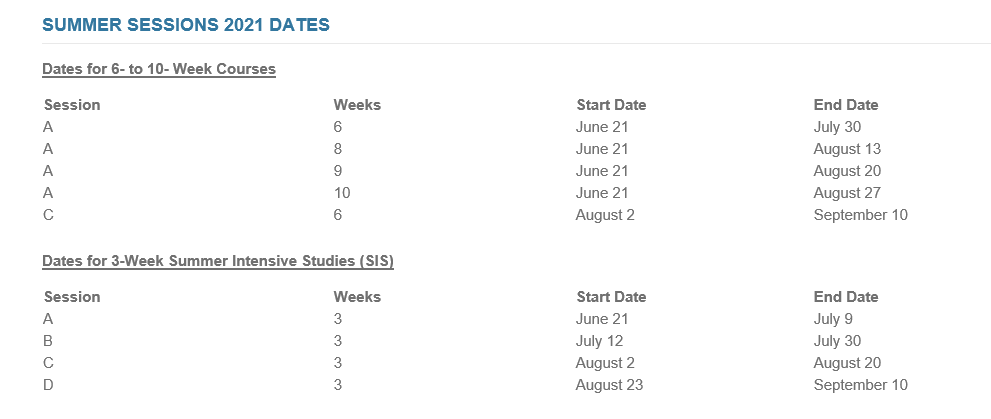Click Start Date header in the SIS table
The height and width of the screenshot is (419, 991).
tap(611, 297)
